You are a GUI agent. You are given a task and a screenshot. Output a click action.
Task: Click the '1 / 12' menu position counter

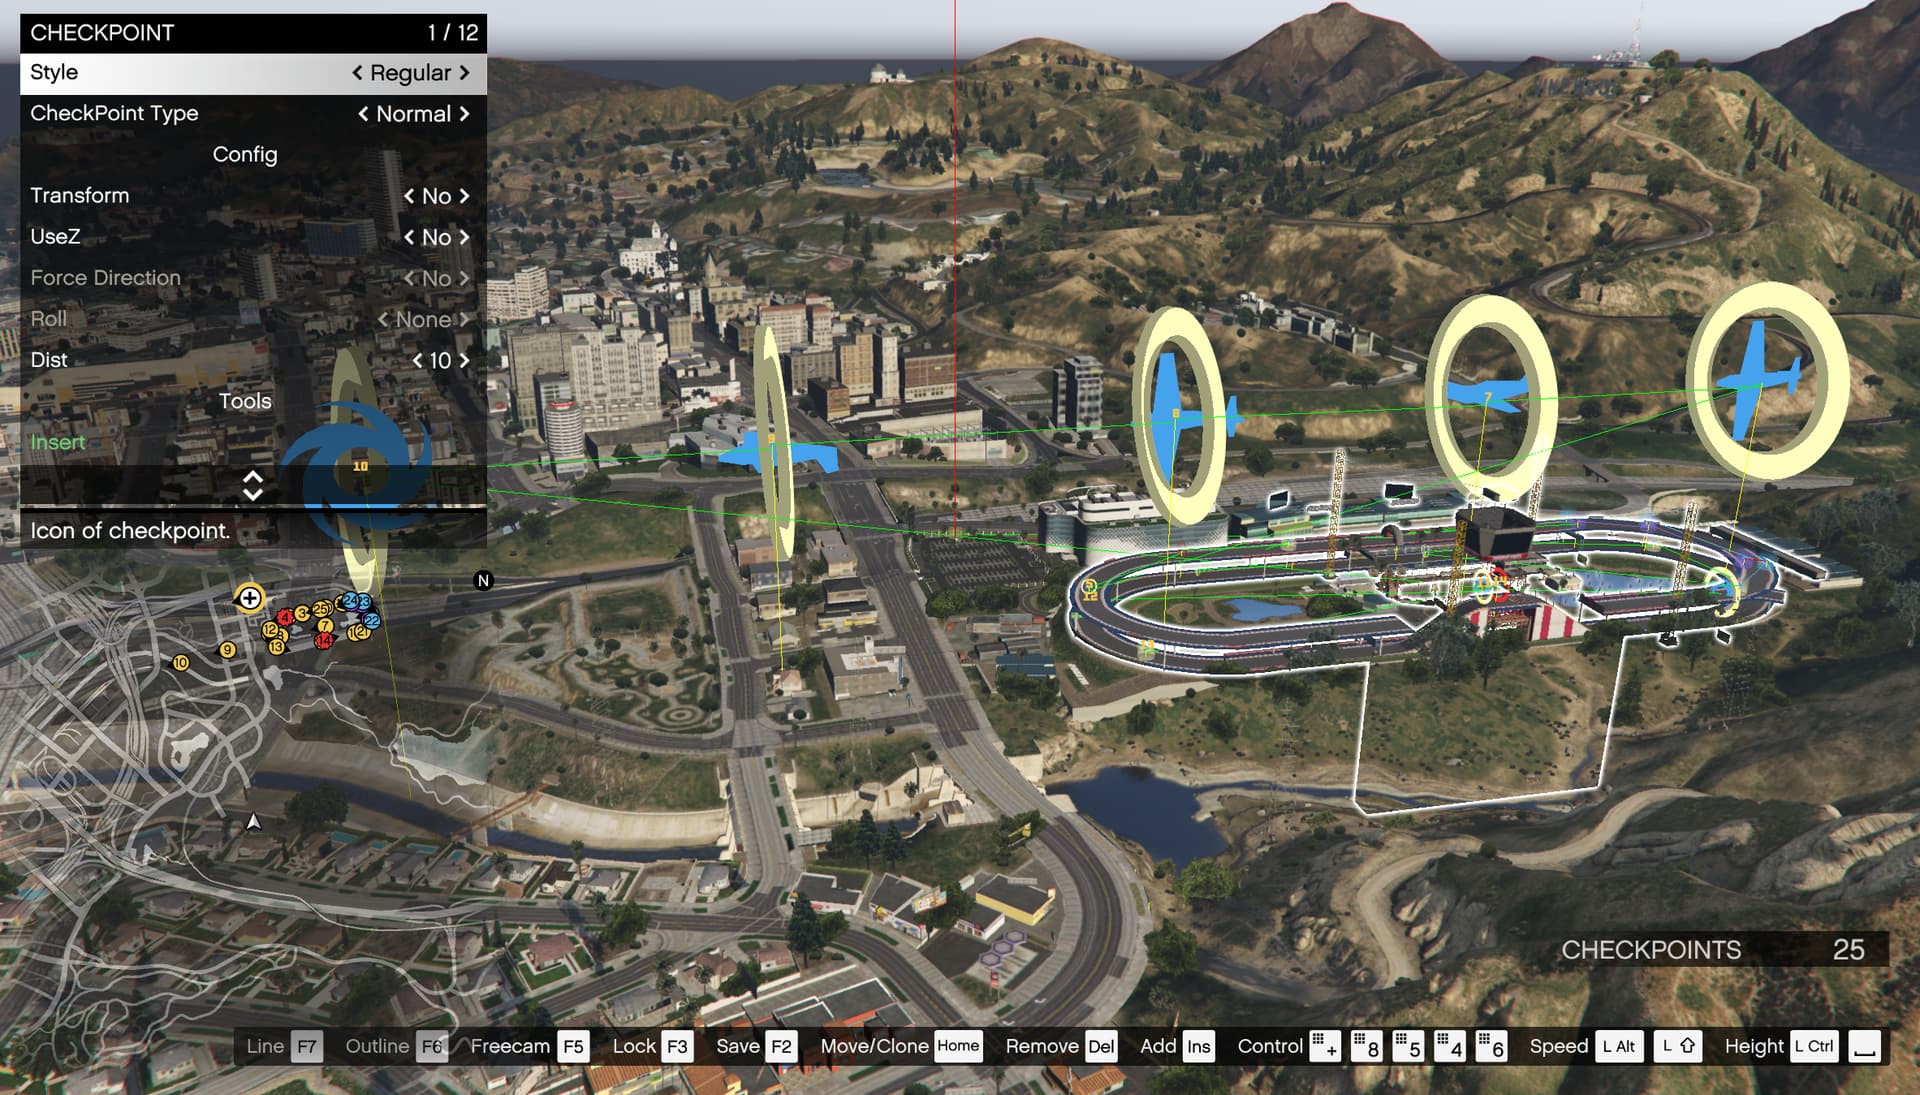coord(453,33)
